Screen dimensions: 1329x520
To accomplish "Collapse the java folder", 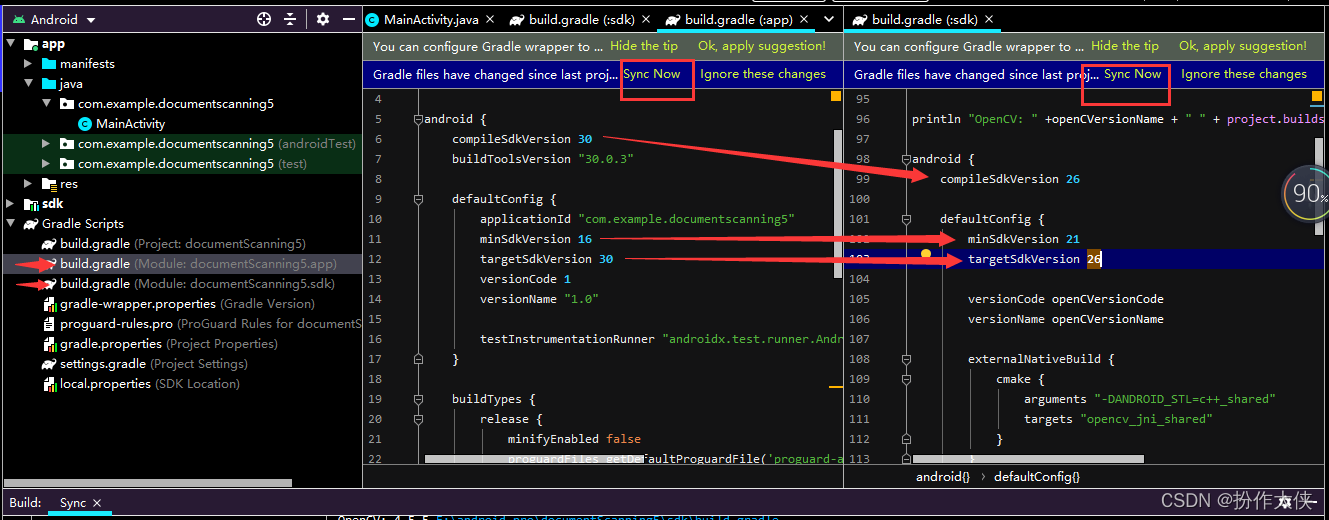I will pos(29,84).
